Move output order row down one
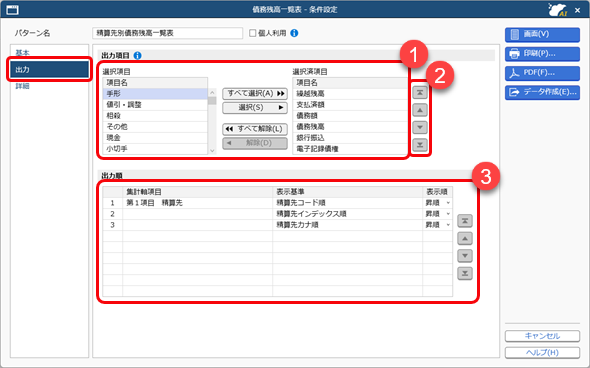The width and height of the screenshot is (590, 368). pos(465,256)
